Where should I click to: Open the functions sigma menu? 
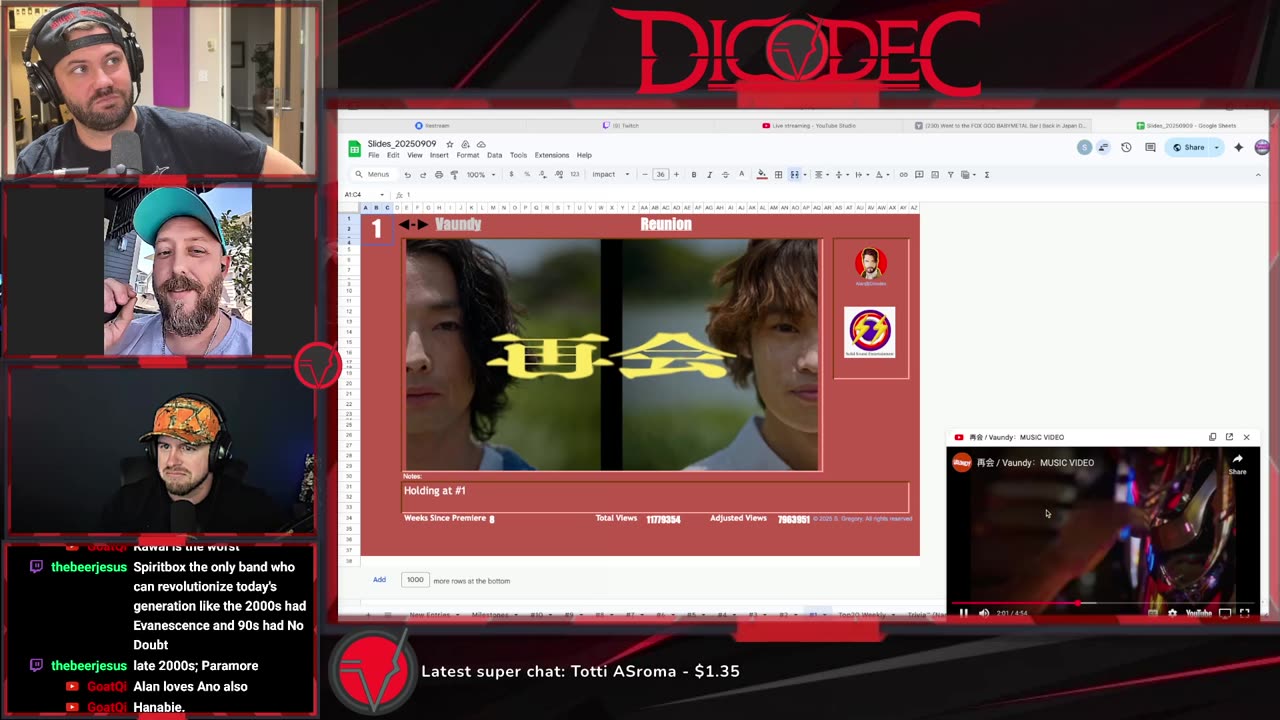[986, 175]
